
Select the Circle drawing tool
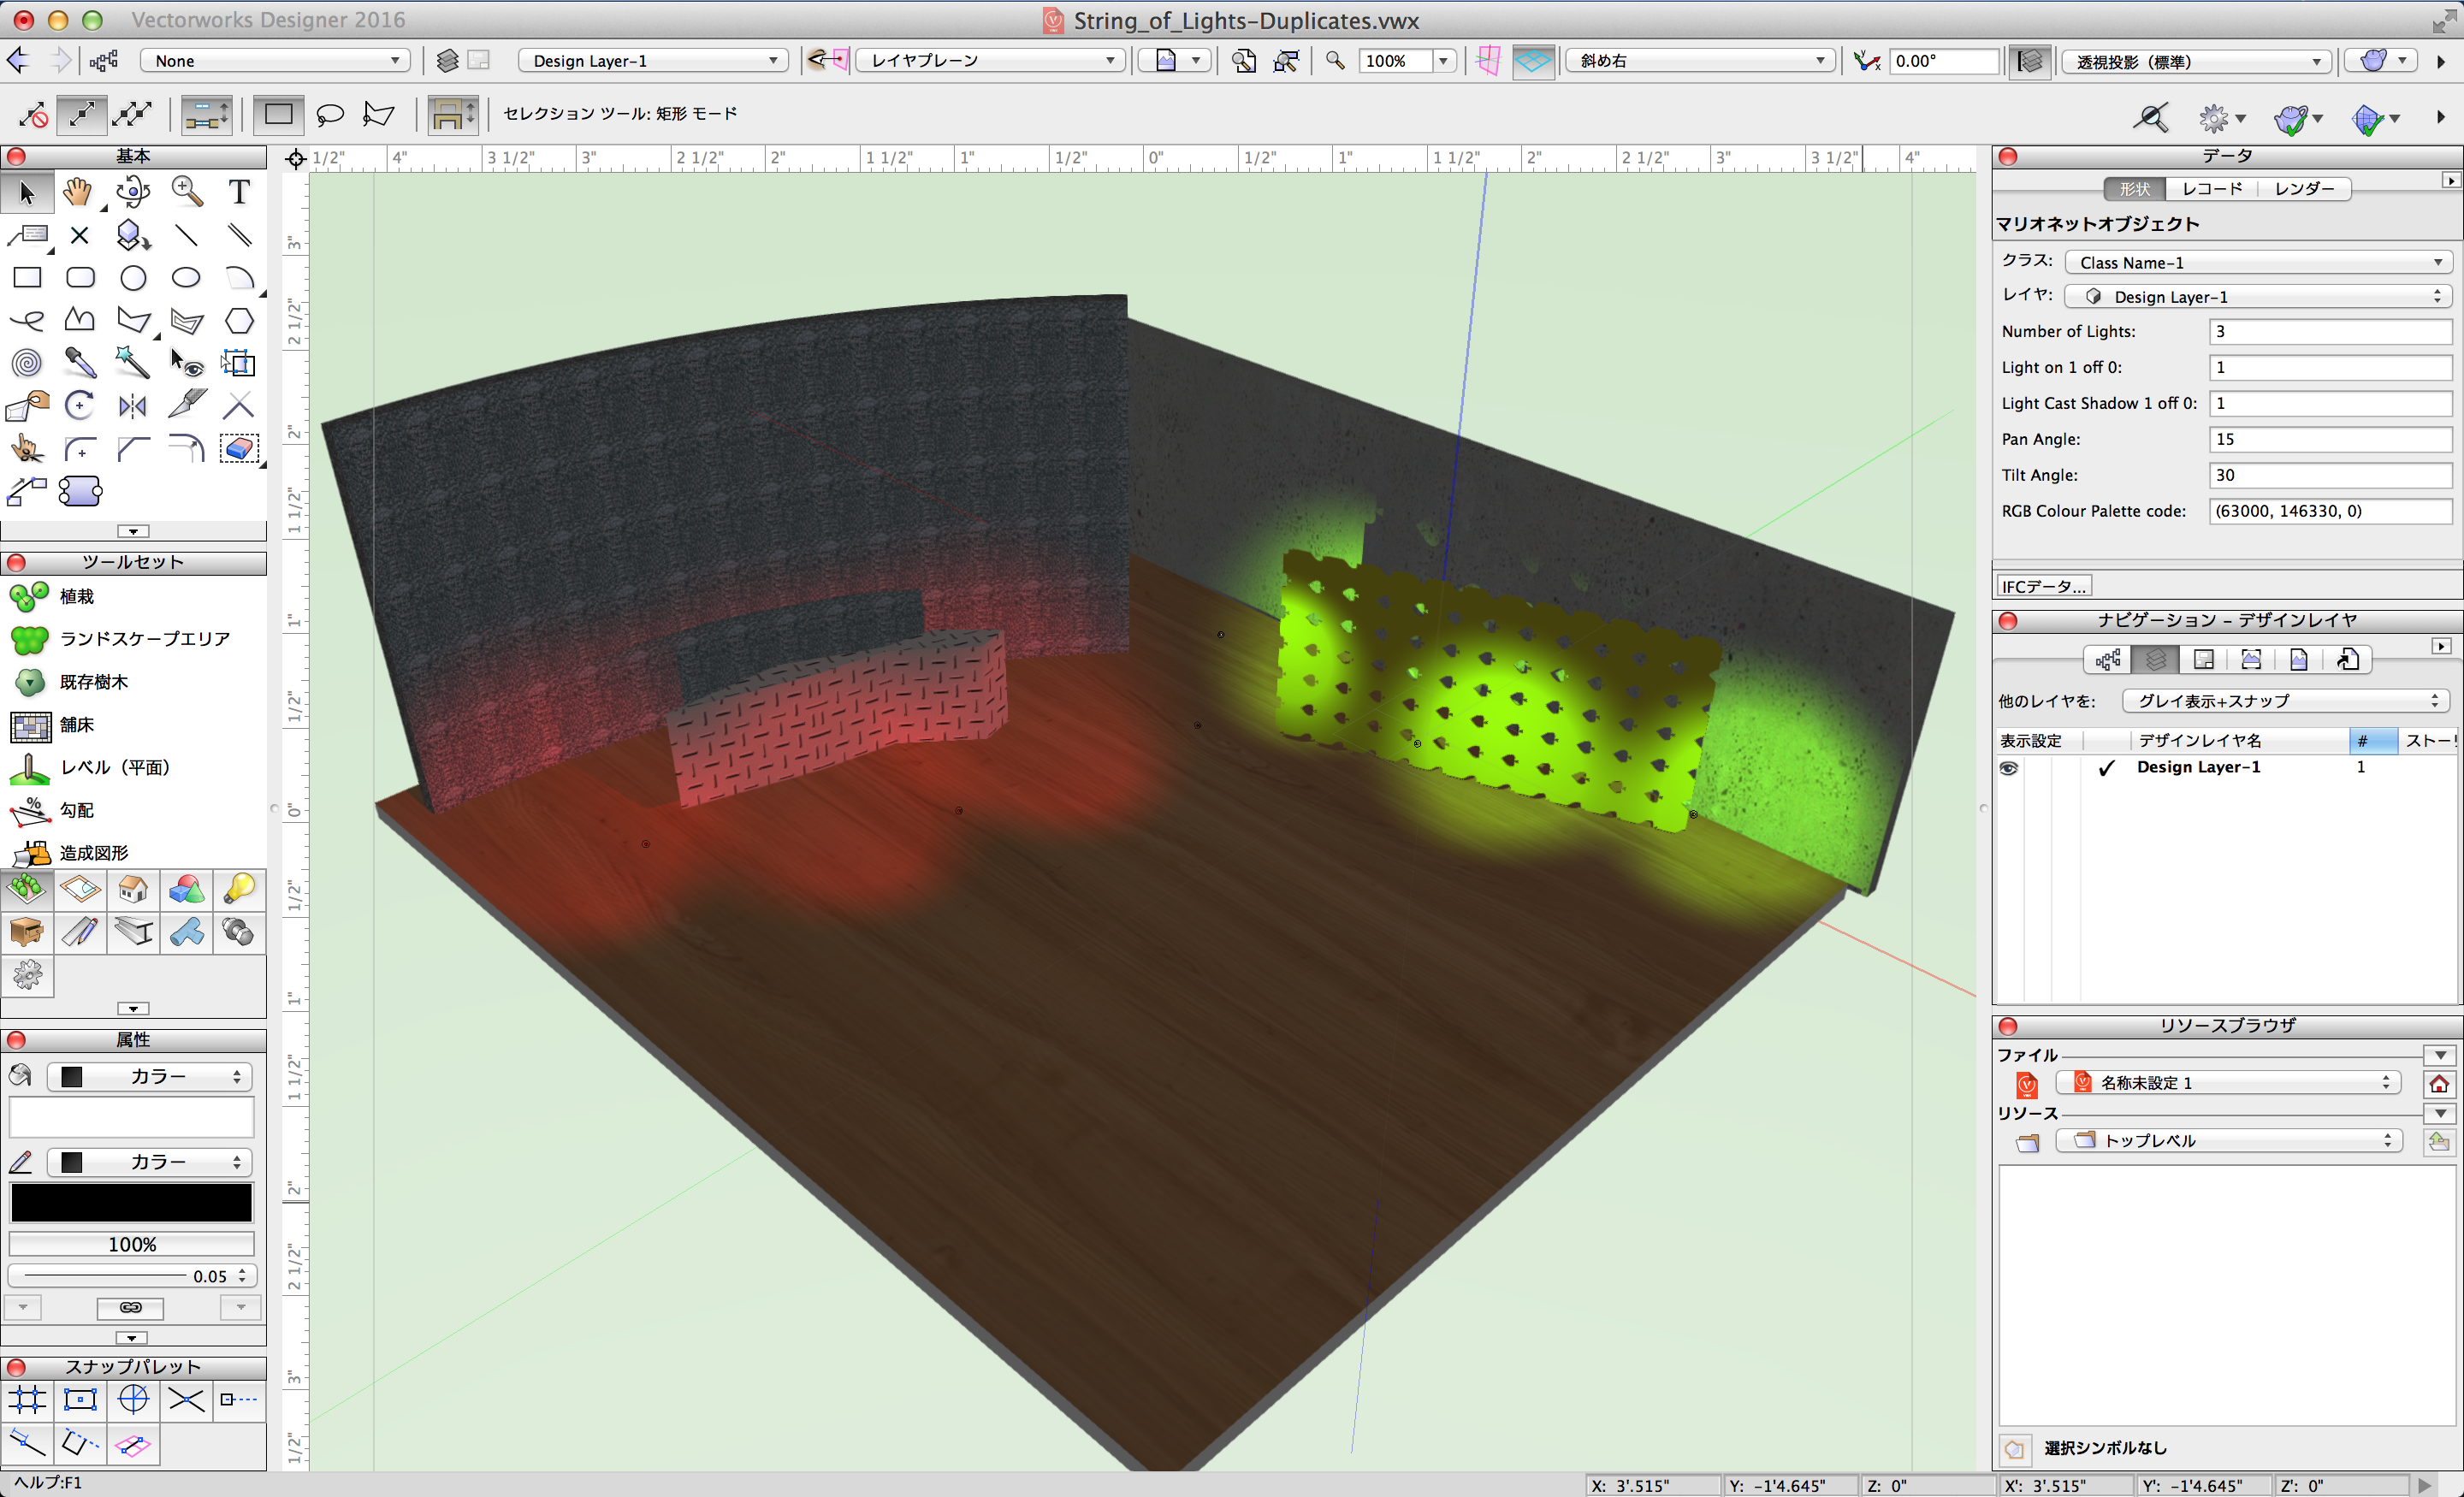(x=132, y=278)
